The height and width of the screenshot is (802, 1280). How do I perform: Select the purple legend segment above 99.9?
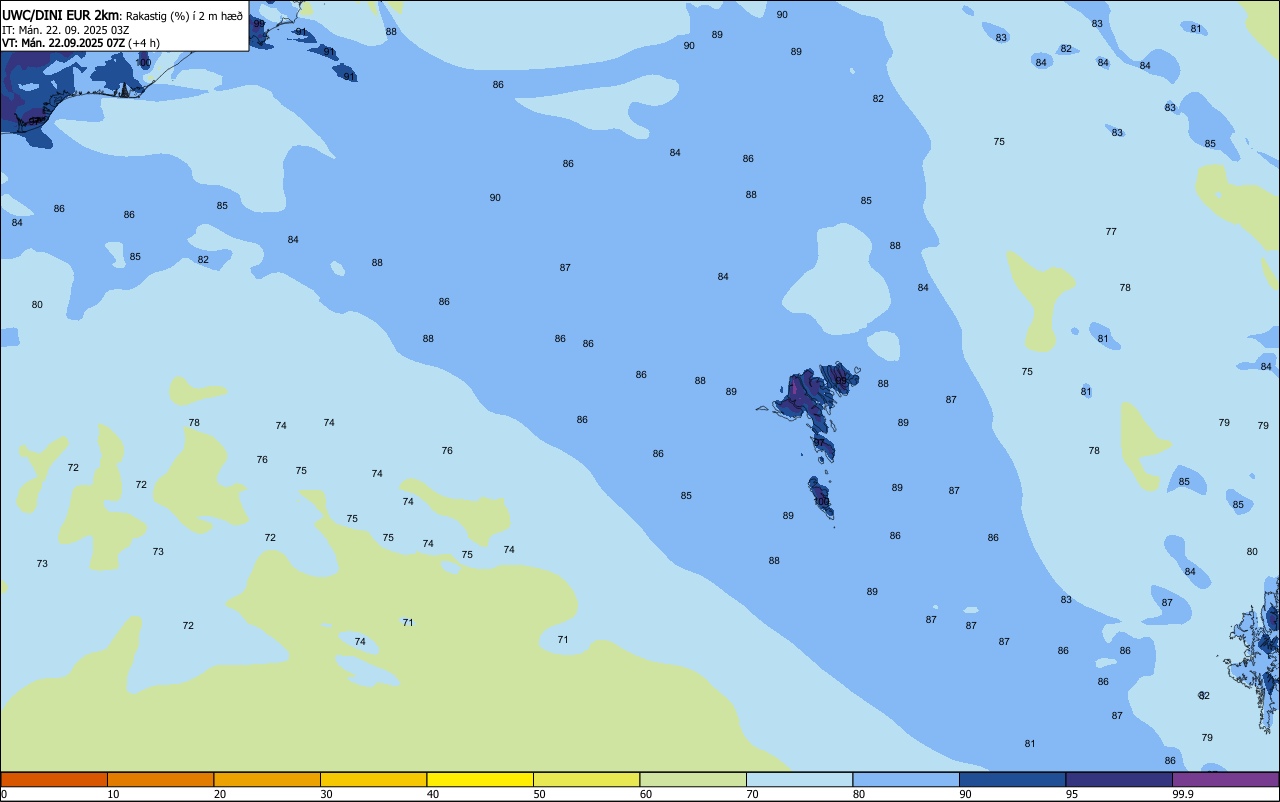(1225, 779)
